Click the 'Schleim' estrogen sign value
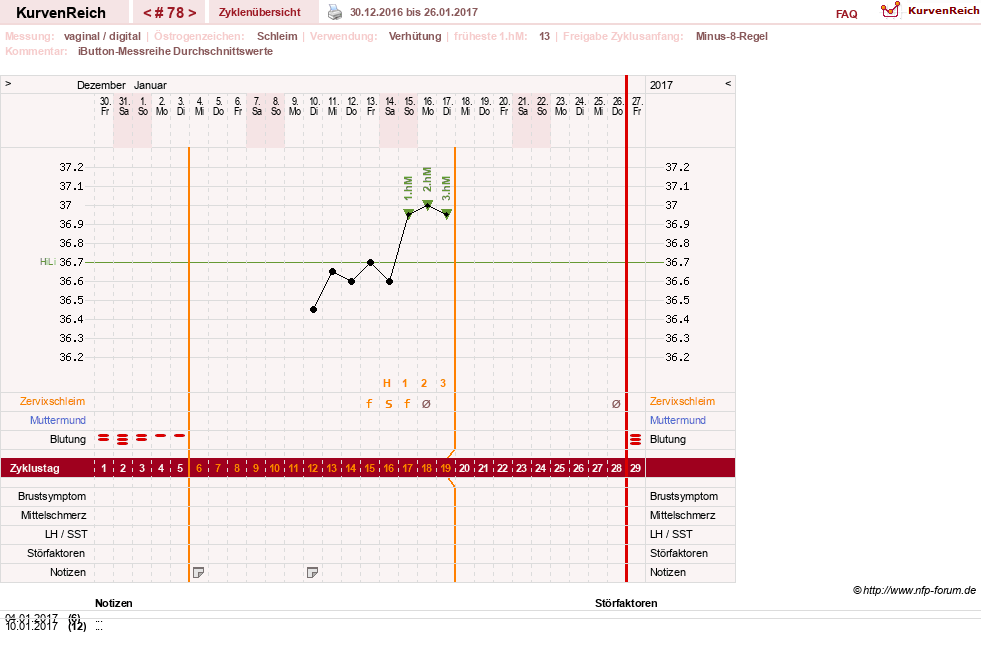981x662 pixels. point(277,36)
